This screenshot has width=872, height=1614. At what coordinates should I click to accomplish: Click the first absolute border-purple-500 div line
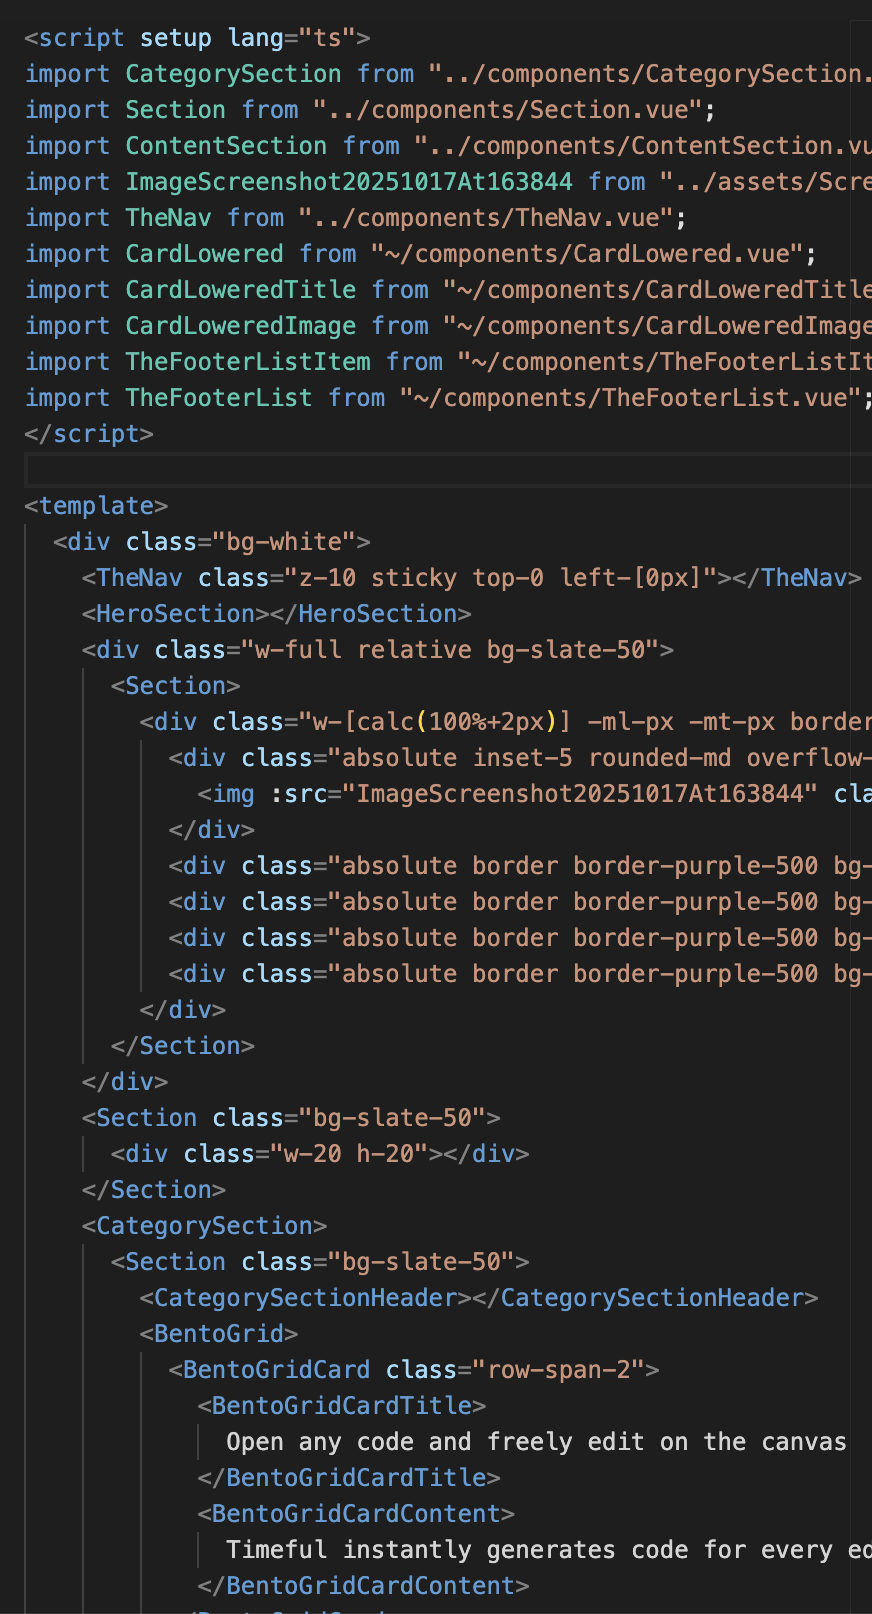coord(520,866)
